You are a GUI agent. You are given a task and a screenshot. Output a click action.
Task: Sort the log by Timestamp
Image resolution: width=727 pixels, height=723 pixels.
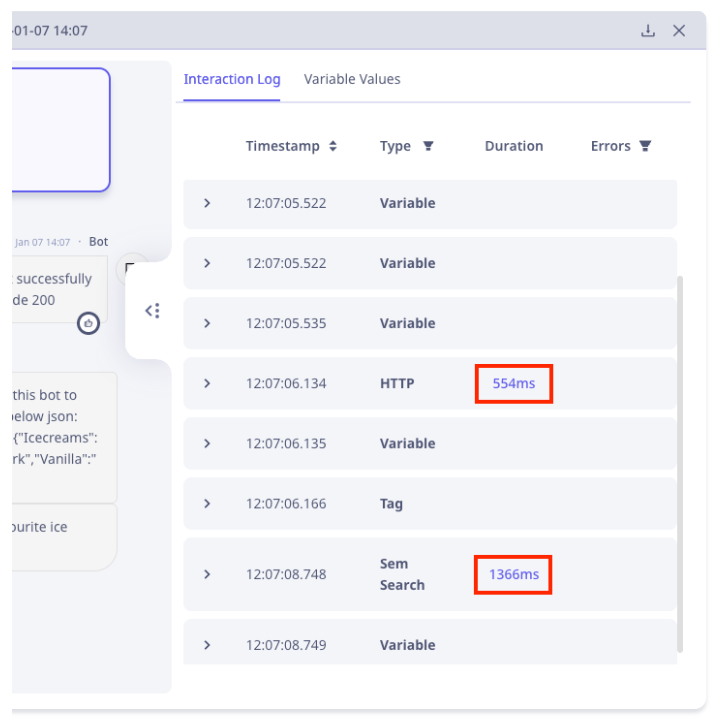tap(332, 146)
